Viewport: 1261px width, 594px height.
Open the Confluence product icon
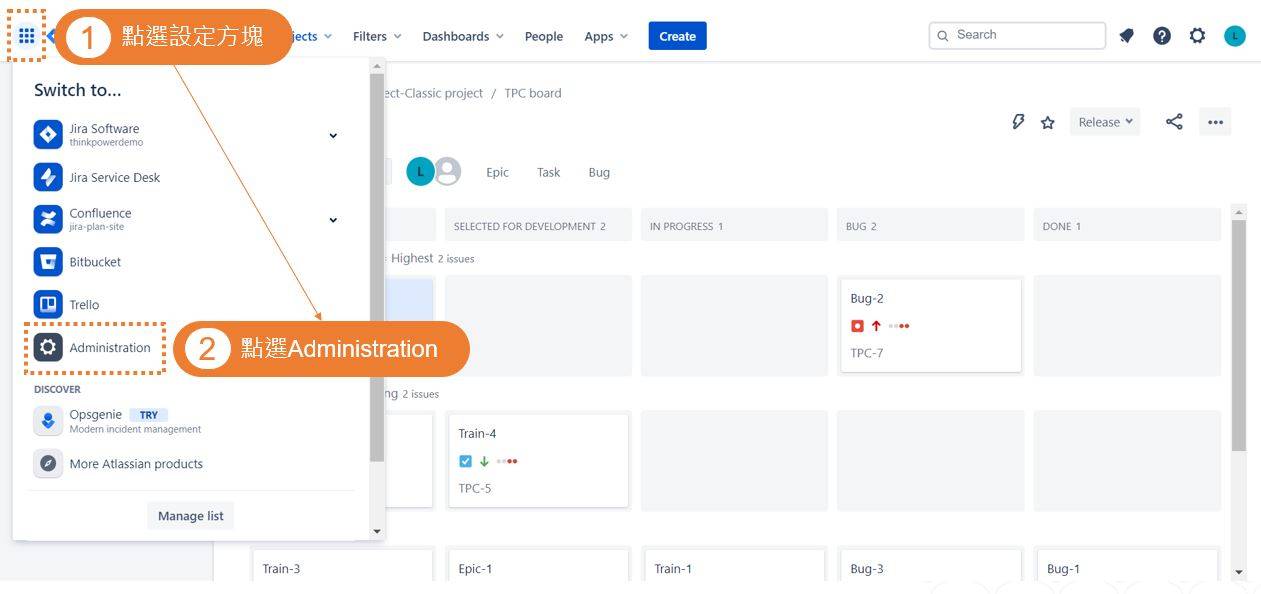48,219
